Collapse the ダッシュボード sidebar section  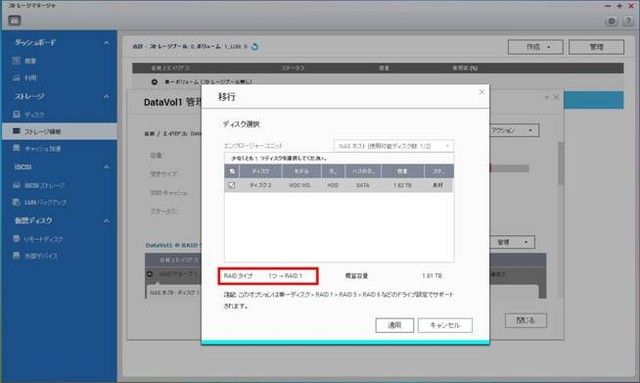click(x=106, y=43)
